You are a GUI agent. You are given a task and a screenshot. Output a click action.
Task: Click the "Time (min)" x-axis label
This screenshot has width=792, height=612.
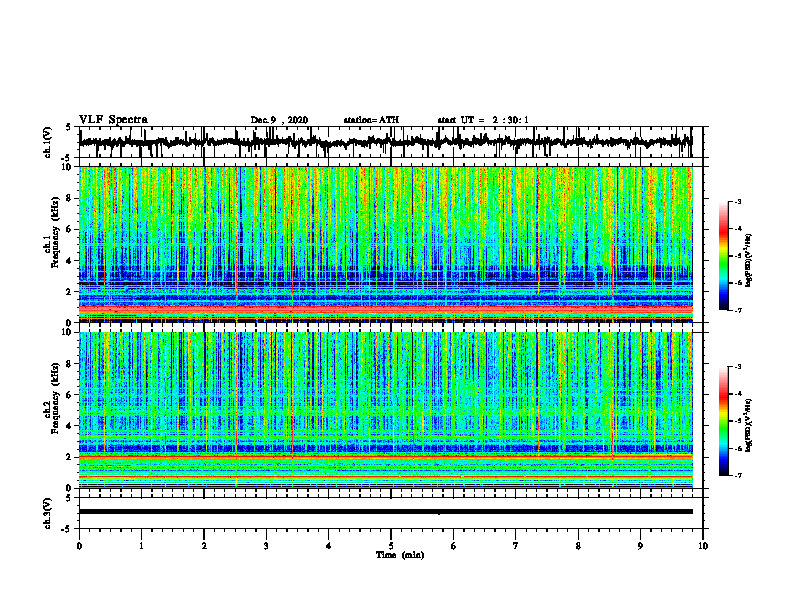[x=400, y=555]
